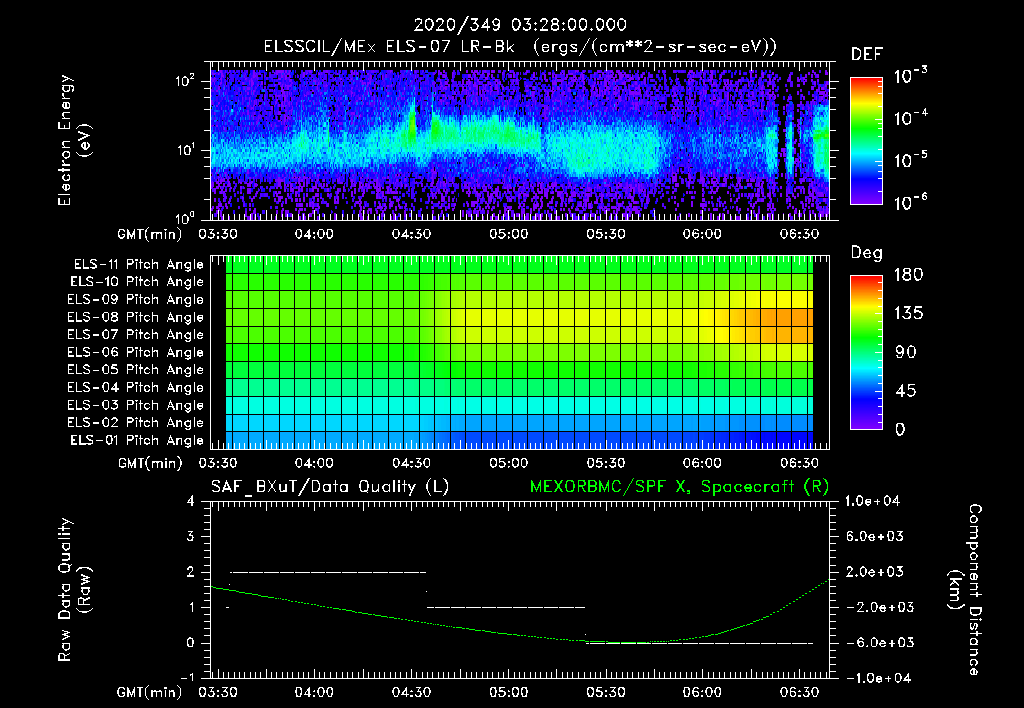Click the 04:30 tick under the pitch angle panel
Viewport: 1024px width, 708px height.
tap(411, 463)
